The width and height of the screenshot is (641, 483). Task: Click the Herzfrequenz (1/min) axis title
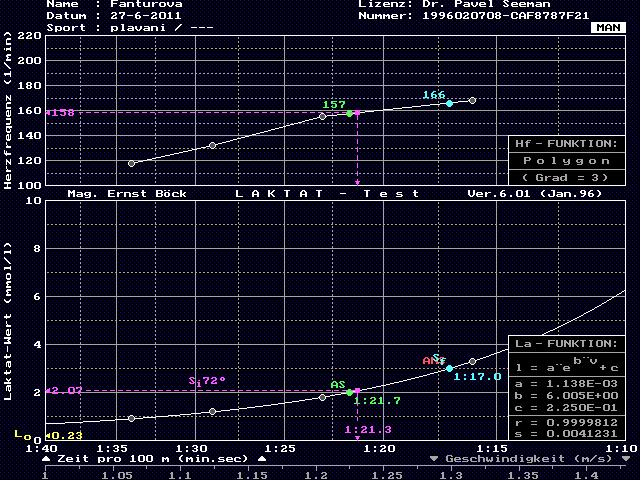point(8,111)
